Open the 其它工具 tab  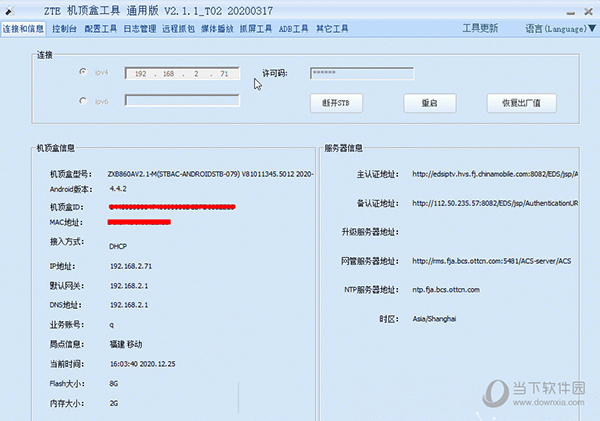[x=332, y=29]
